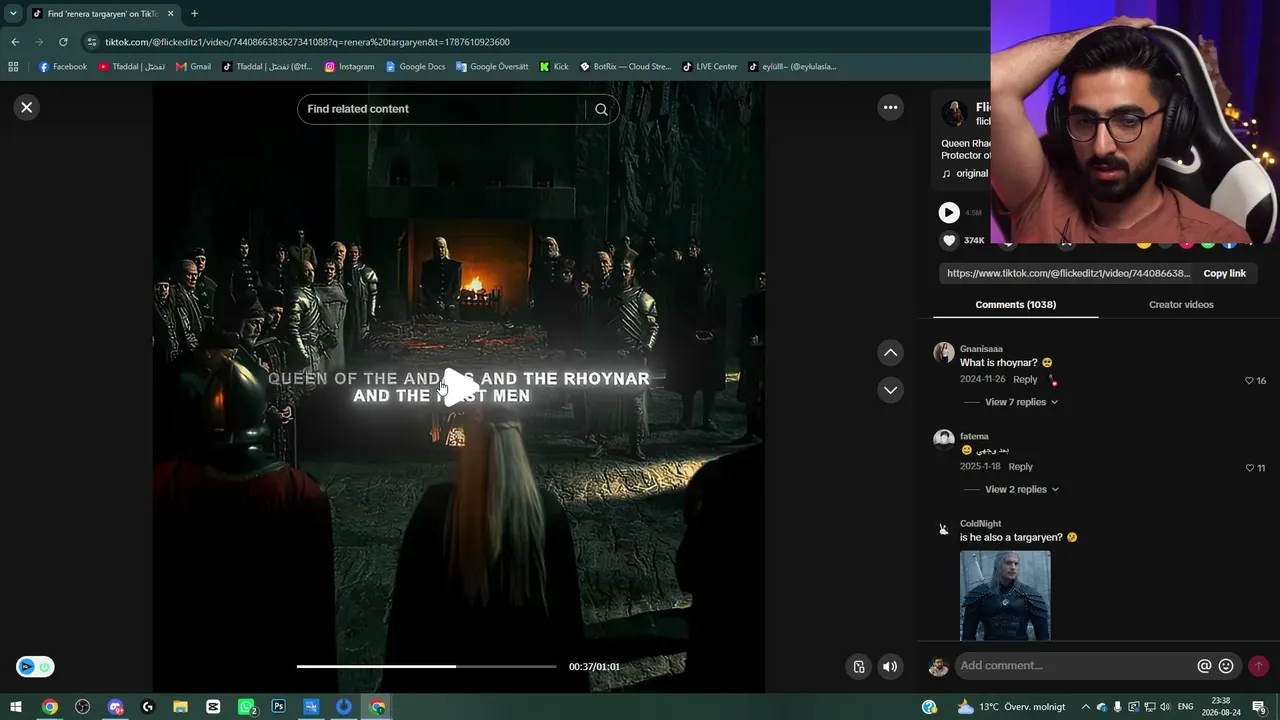
Task: Go to the previous video with up arrow
Action: pyautogui.click(x=890, y=352)
